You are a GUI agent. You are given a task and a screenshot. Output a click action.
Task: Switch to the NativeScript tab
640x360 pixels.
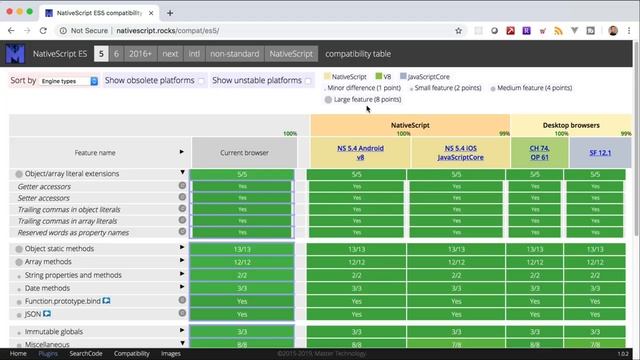(x=291, y=53)
